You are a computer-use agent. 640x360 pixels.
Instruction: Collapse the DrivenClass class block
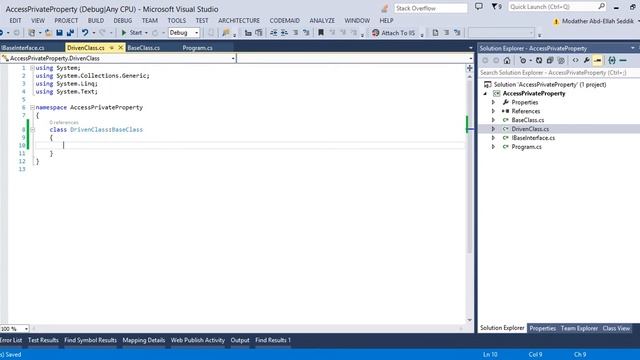click(32, 130)
